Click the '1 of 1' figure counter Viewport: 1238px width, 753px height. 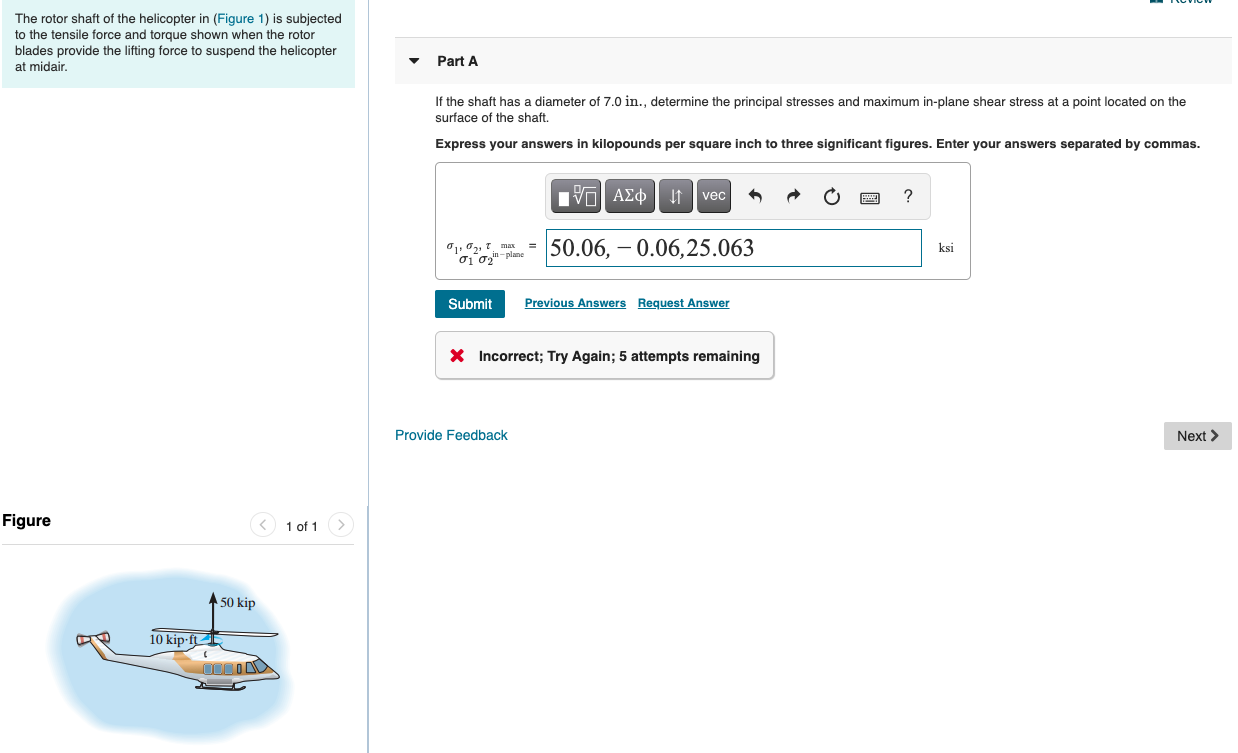(x=301, y=526)
